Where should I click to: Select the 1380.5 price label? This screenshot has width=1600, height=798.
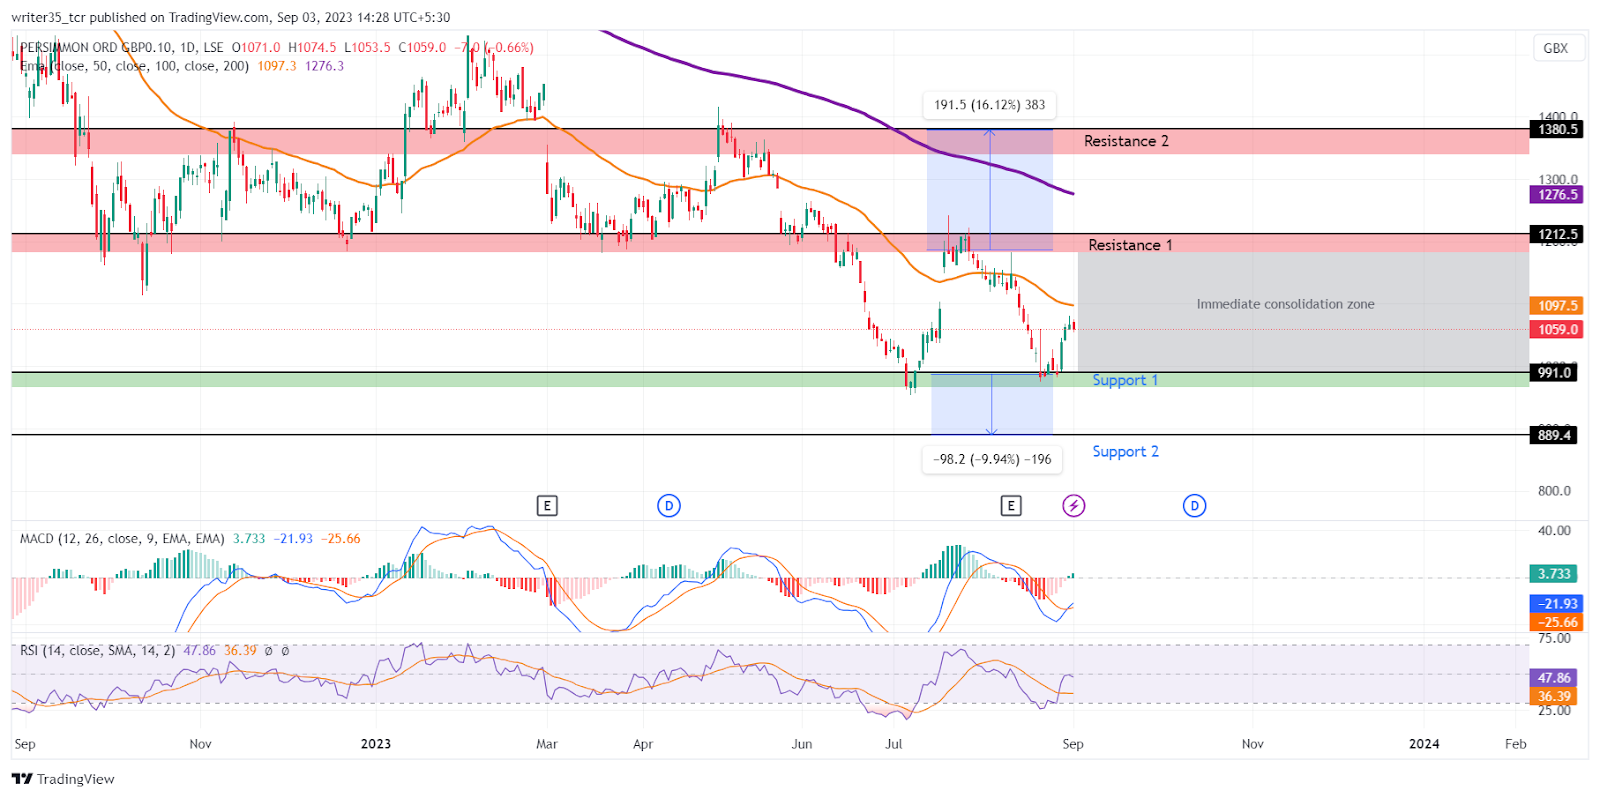[x=1557, y=129]
